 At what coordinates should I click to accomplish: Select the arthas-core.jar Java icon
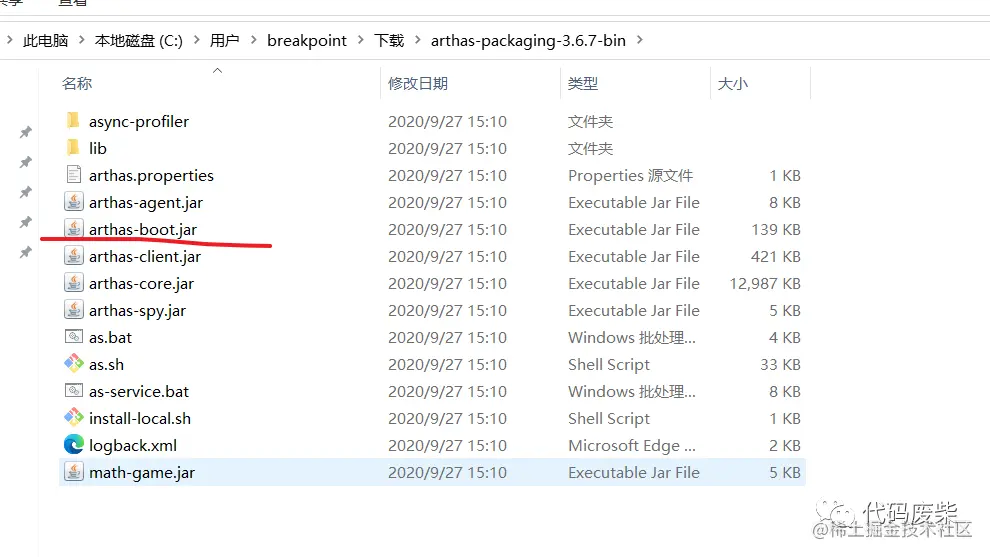point(74,283)
